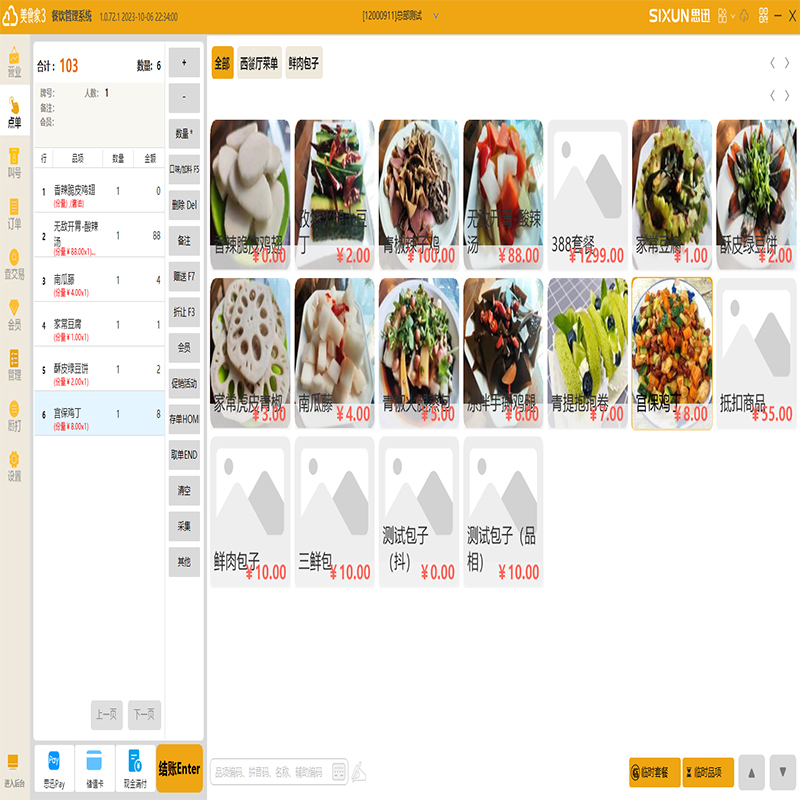
Task: Open the 营业 (business) sidebar icon
Action: pyautogui.click(x=14, y=61)
